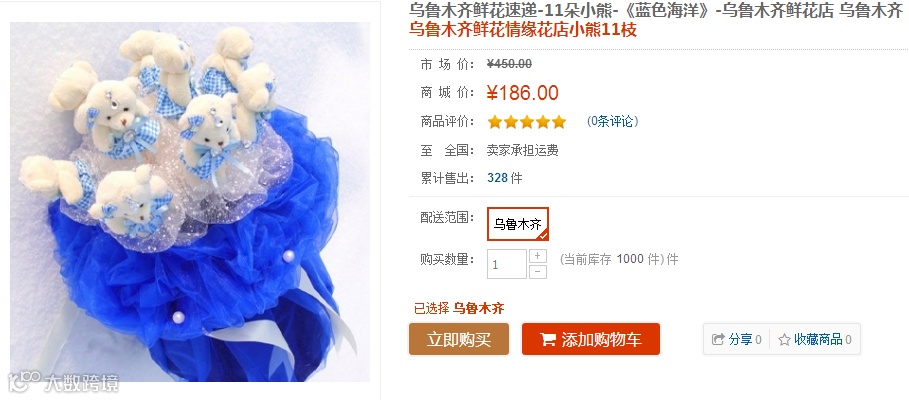Click the 分享 share text

coord(740,340)
